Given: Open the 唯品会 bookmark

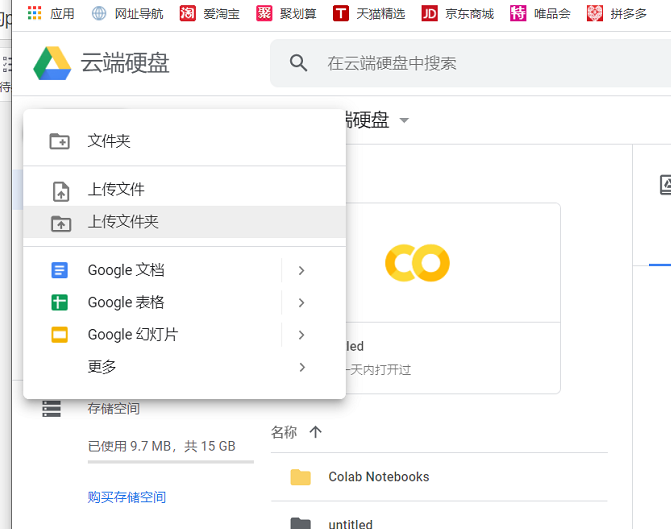Looking at the screenshot, I should click(x=540, y=14).
